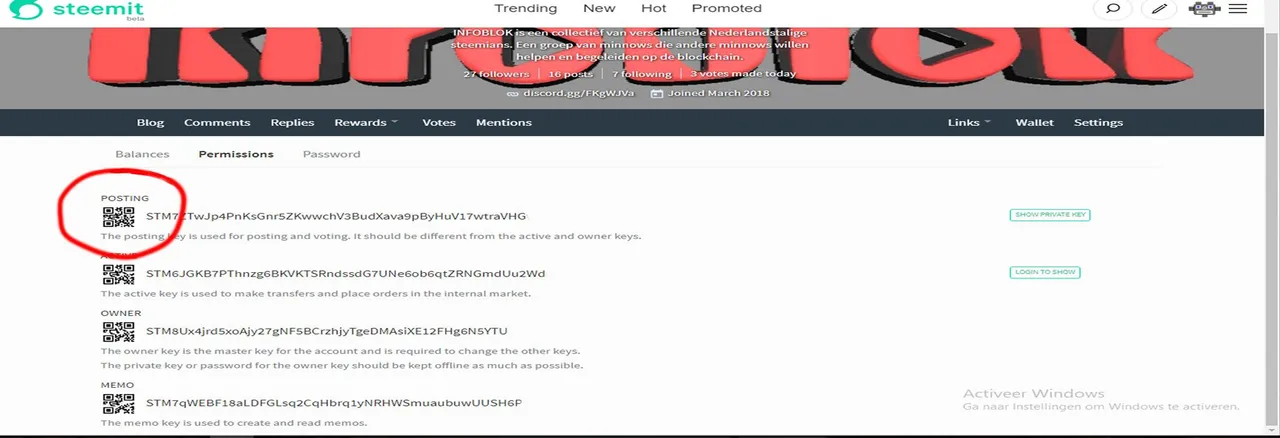Click the memo public key STM7qWEBF18 text
Screen dimensions: 1280x438
pyautogui.click(x=334, y=403)
